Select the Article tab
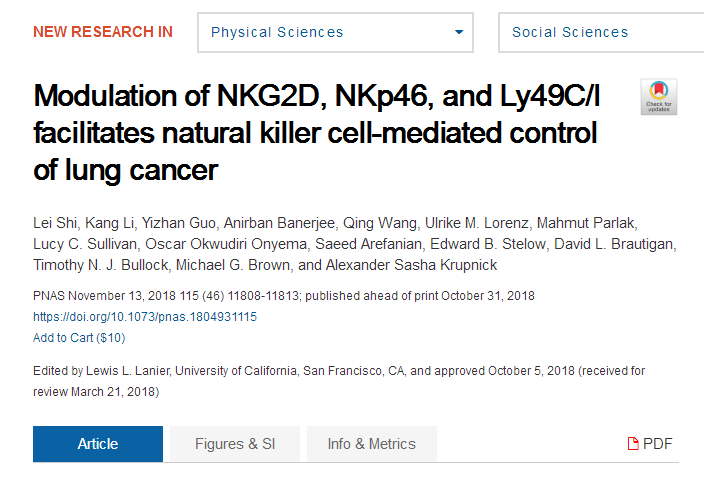704x487 pixels. [98, 443]
